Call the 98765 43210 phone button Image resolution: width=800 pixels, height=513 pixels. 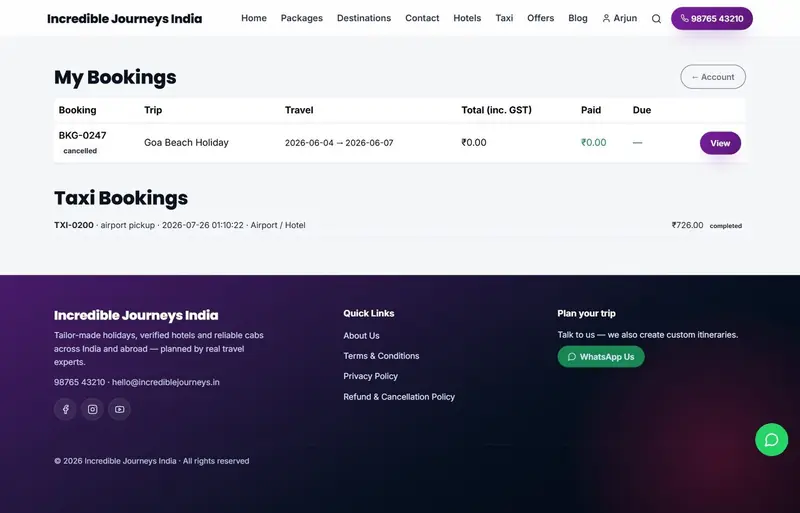coord(712,18)
